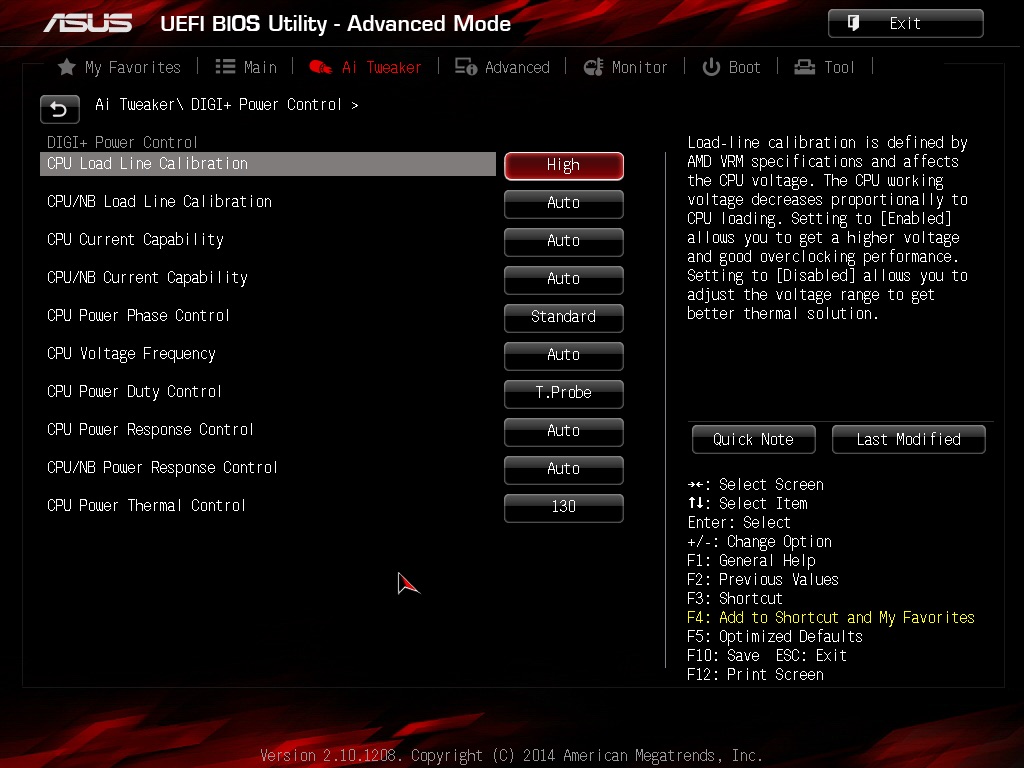Select the CPU/NB Load Line Calibration label
This screenshot has height=768, width=1024.
pyautogui.click(x=159, y=202)
